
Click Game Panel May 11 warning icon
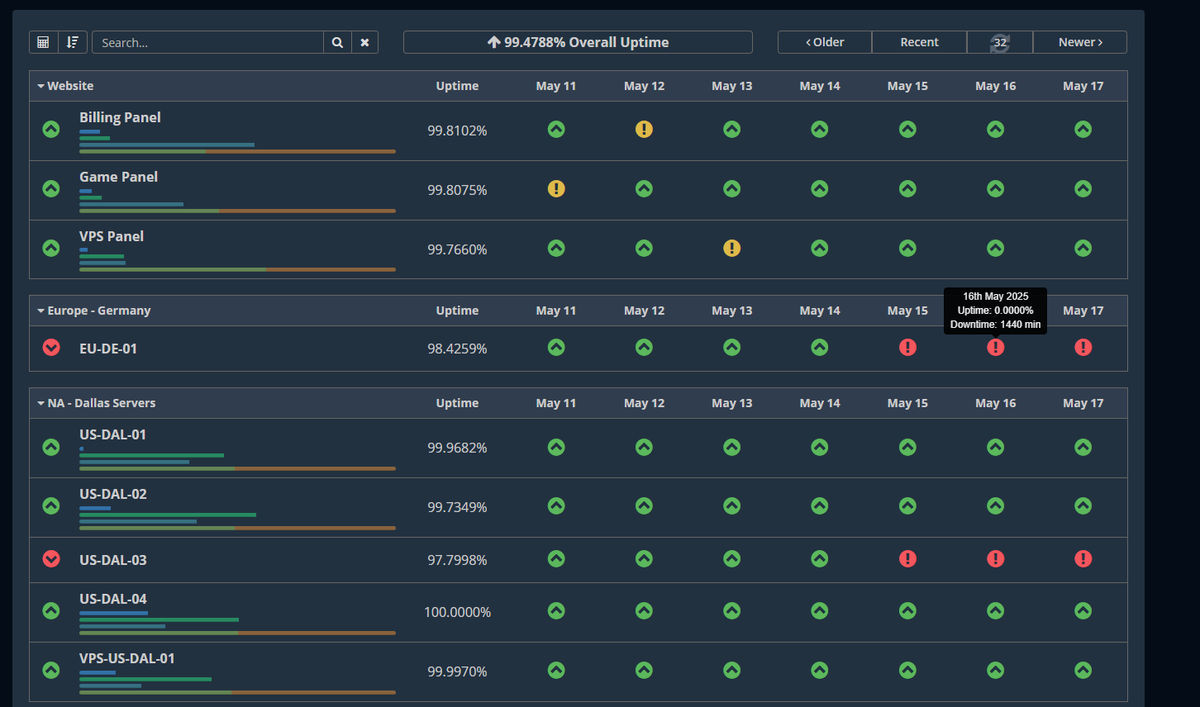pyautogui.click(x=556, y=188)
